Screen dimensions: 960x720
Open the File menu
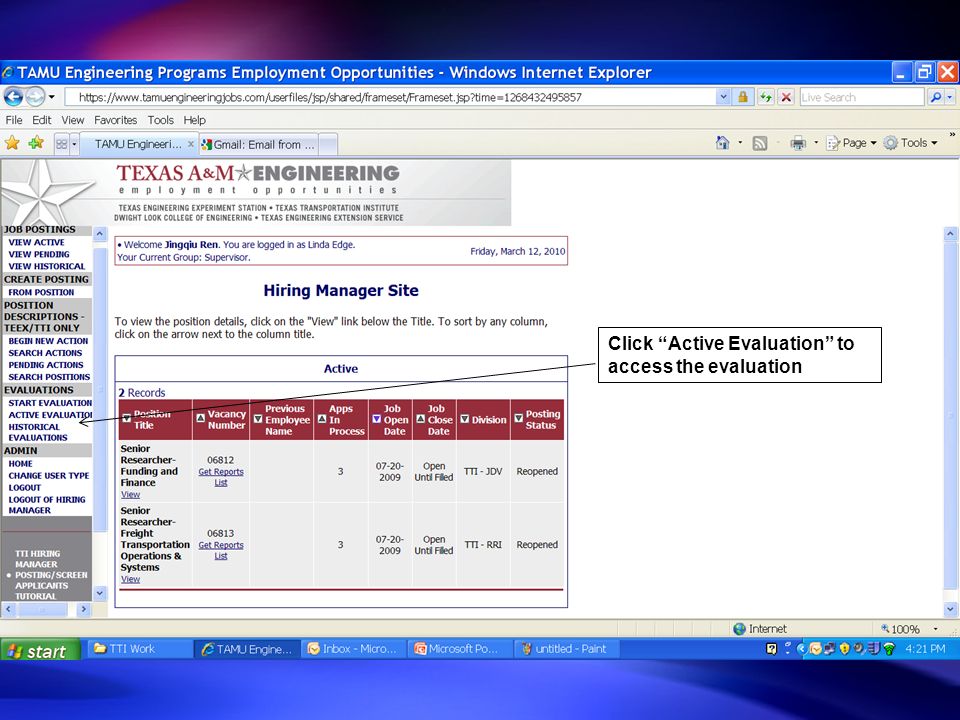pyautogui.click(x=13, y=120)
